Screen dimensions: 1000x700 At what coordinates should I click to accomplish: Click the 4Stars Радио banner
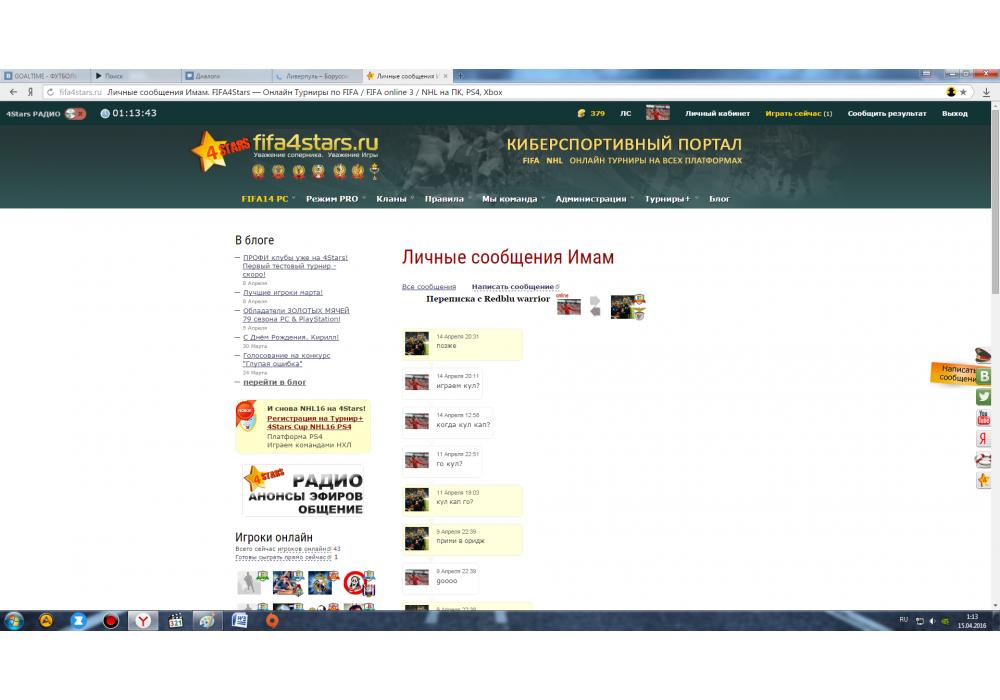pyautogui.click(x=304, y=490)
